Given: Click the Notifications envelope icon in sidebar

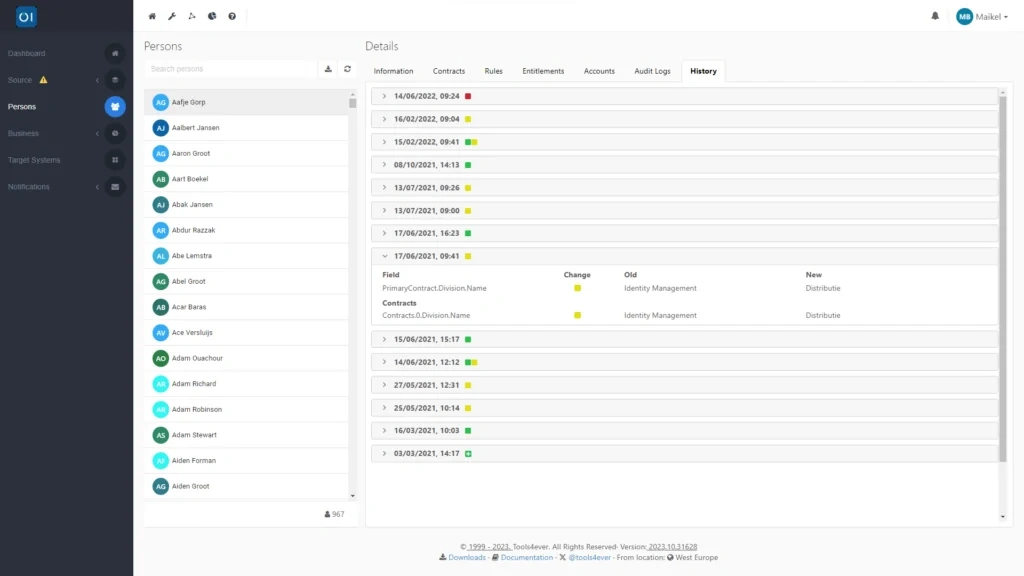Looking at the screenshot, I should pos(115,186).
